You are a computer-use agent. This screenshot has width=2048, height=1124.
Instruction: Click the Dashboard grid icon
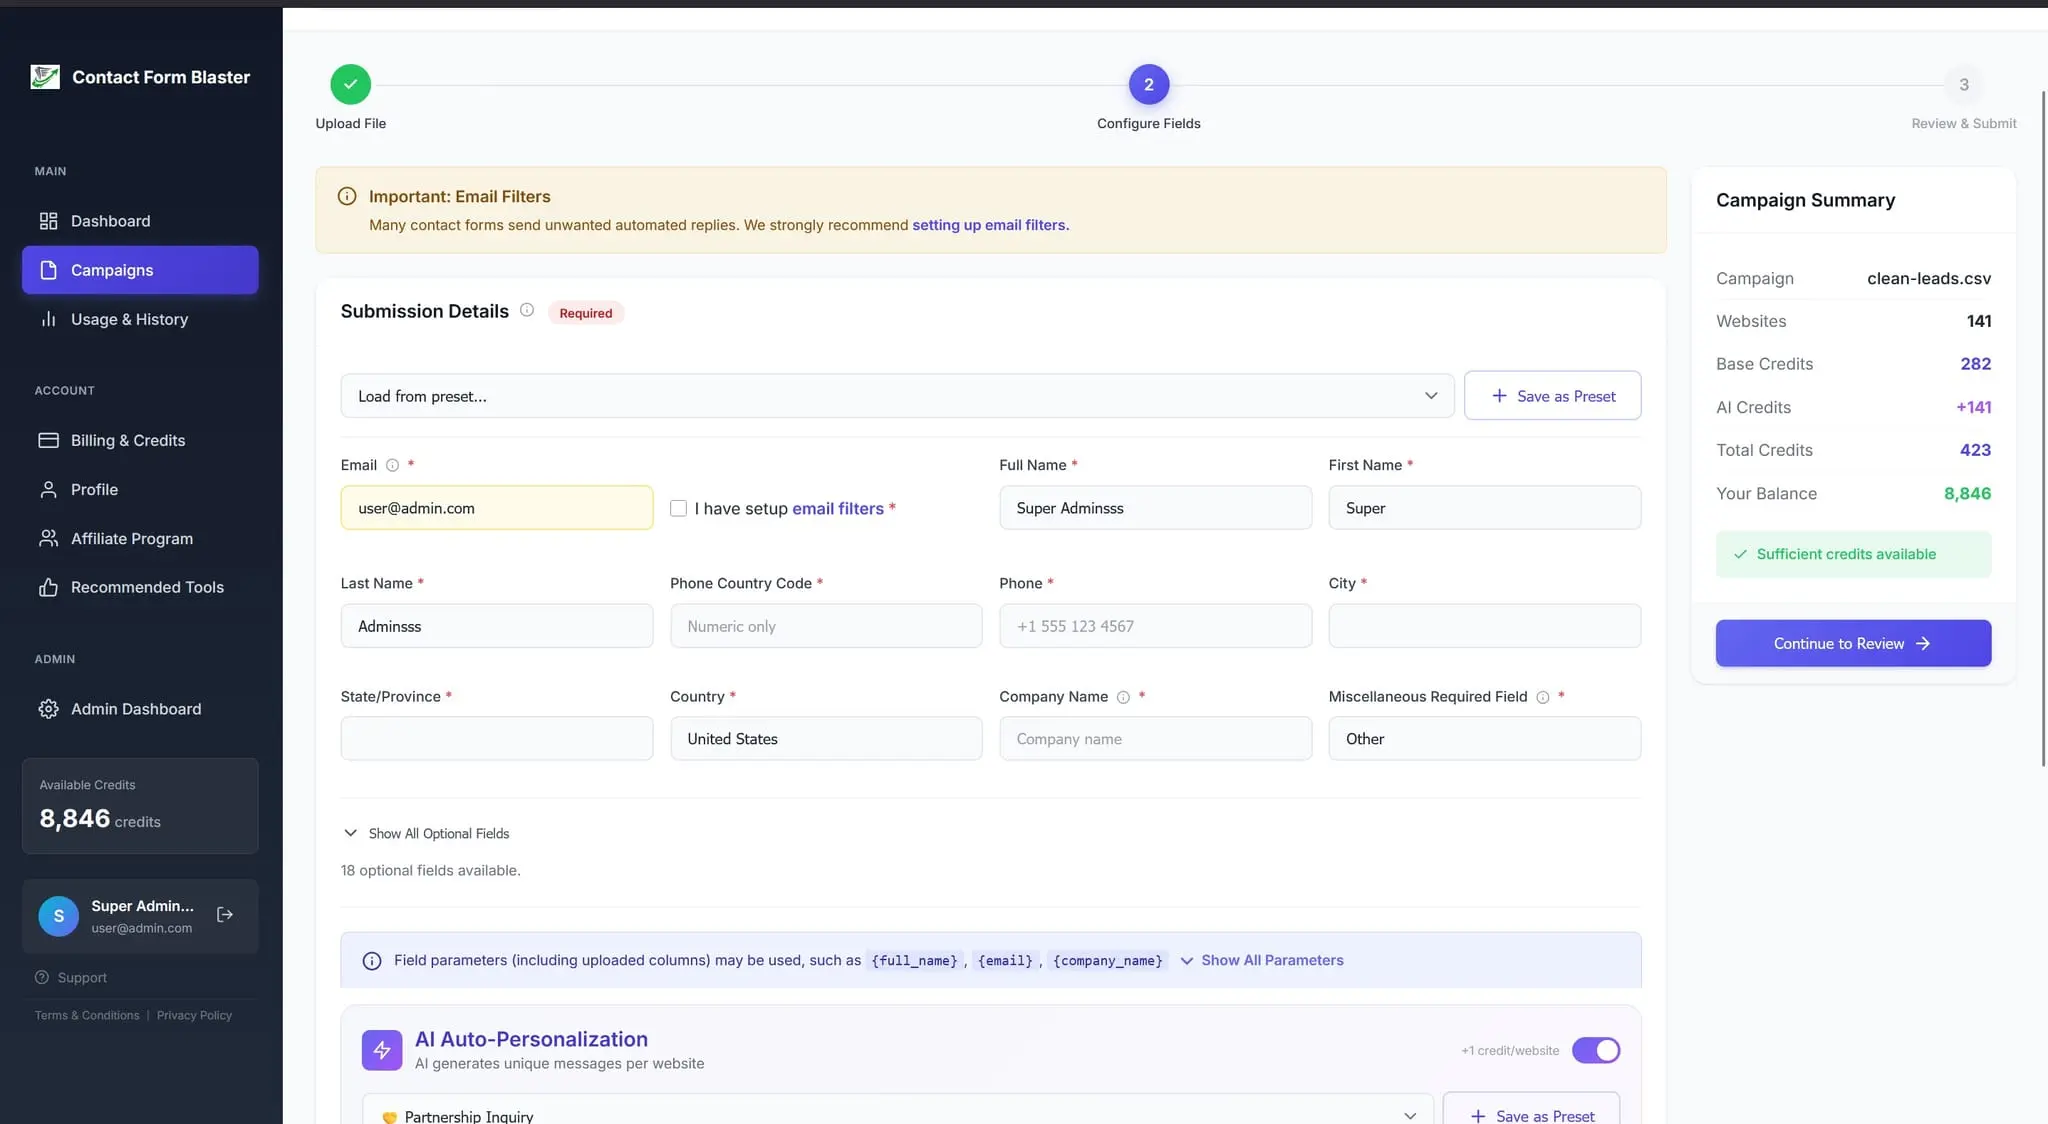point(48,221)
